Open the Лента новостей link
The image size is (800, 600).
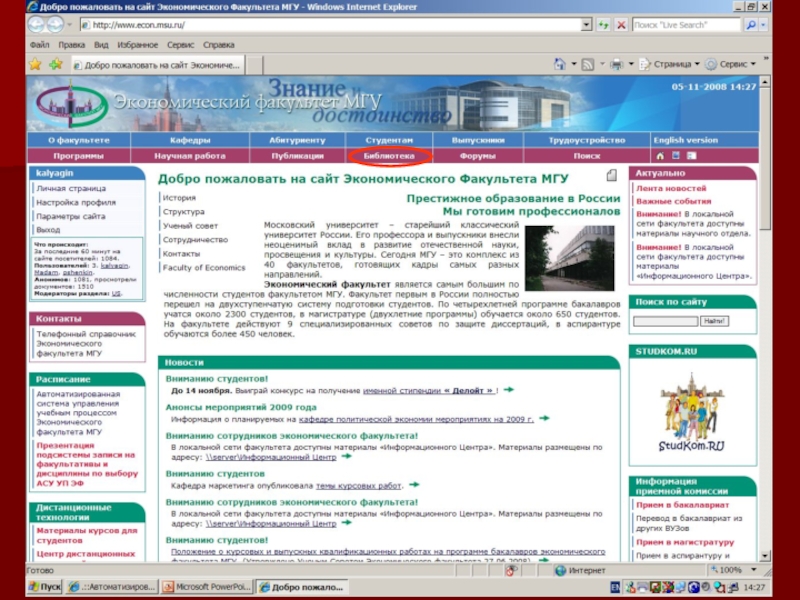coord(671,188)
